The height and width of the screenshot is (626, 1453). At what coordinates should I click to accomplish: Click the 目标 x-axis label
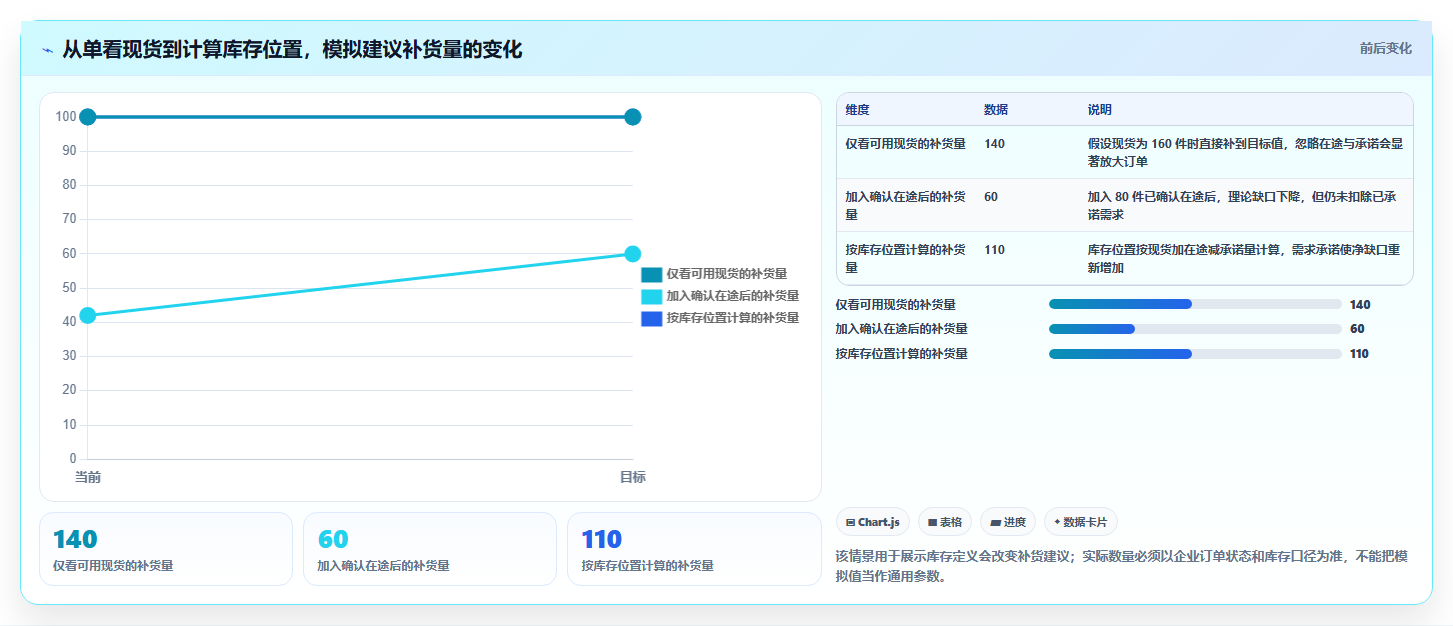point(632,477)
